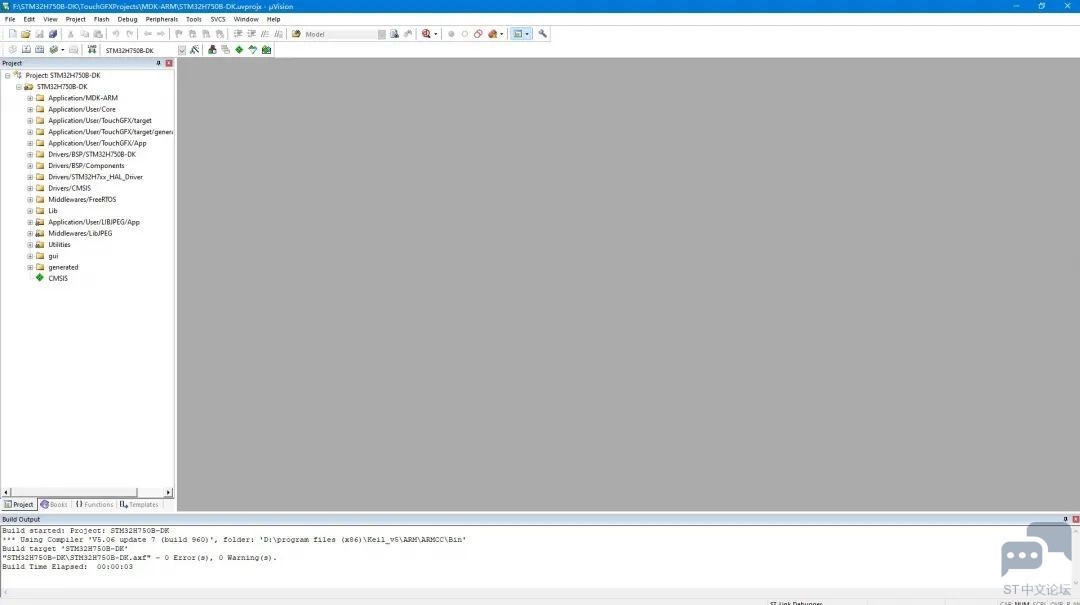Click the green Manage Run-Time Environment icon
The height and width of the screenshot is (605, 1080).
coord(239,50)
